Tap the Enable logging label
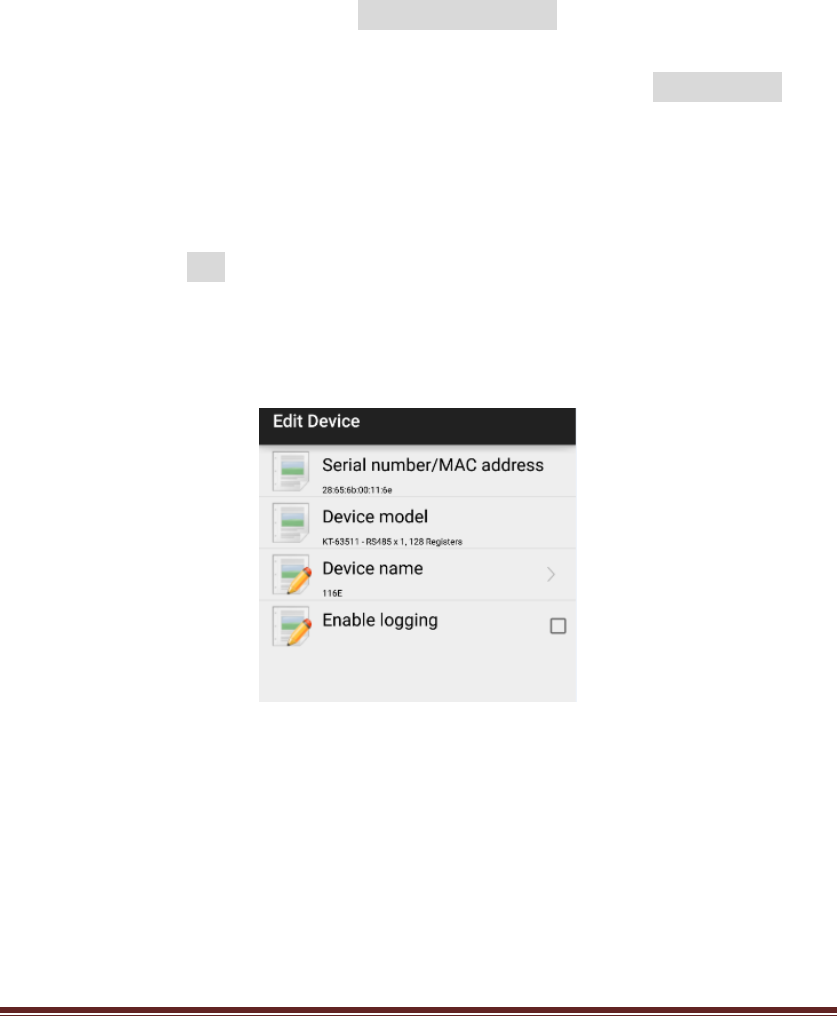 (x=380, y=621)
